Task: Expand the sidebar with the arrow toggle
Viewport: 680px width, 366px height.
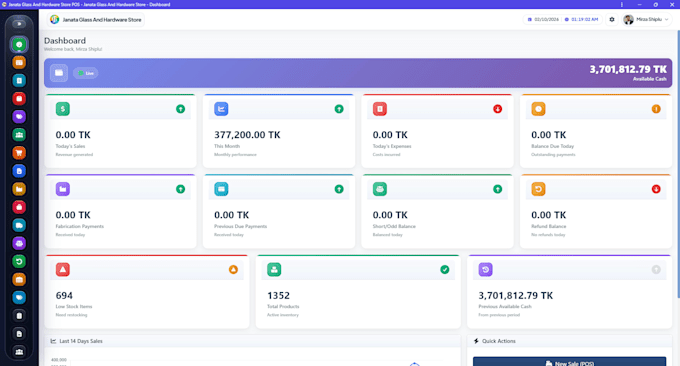Action: (x=19, y=24)
